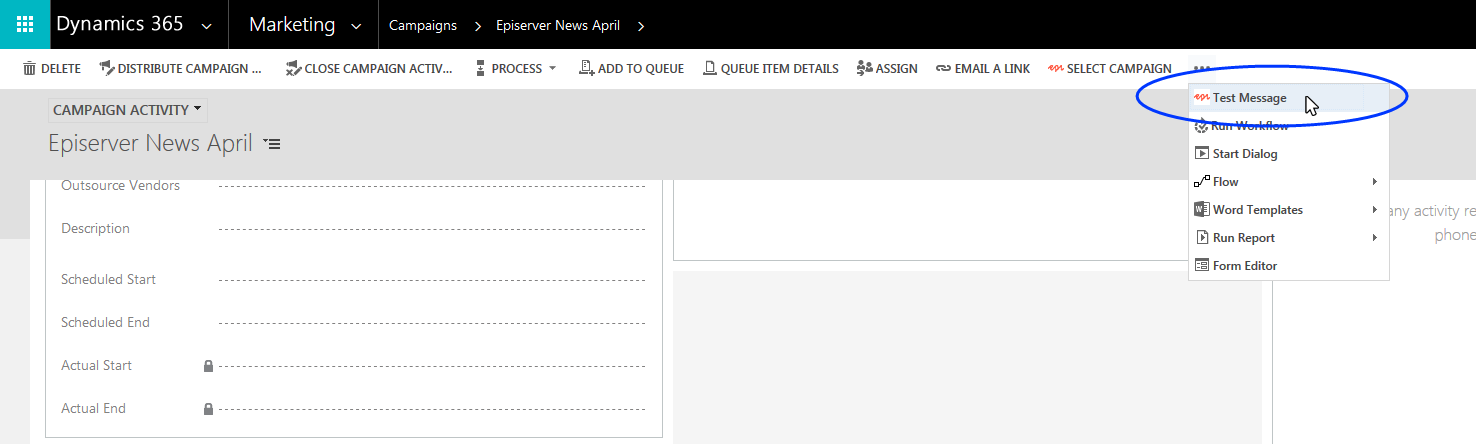Select Run Workflow in the menu
This screenshot has width=1476, height=444.
(1250, 126)
